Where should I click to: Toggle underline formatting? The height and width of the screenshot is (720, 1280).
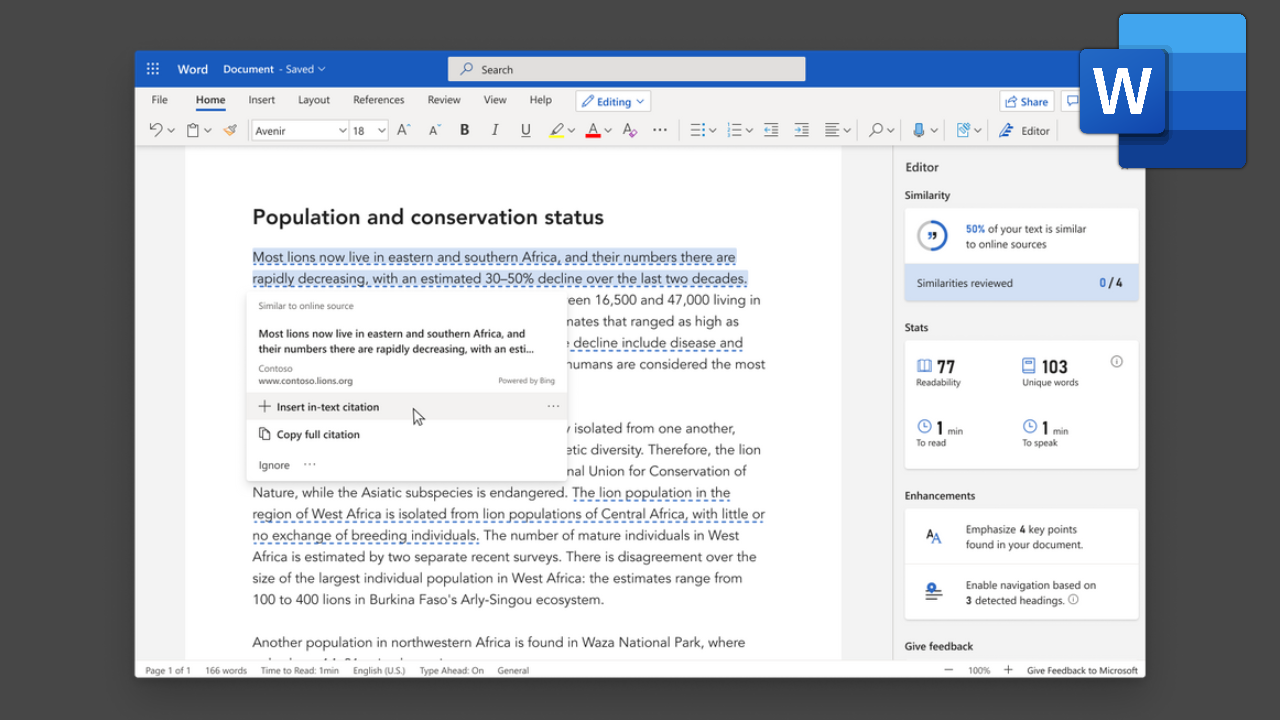(x=526, y=130)
